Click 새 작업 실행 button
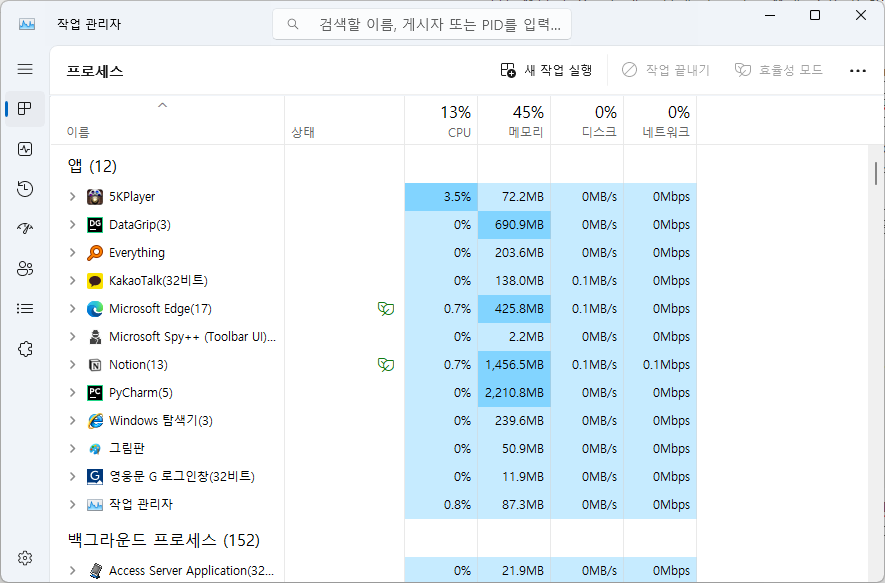Viewport: 885px width, 583px height. pos(546,70)
